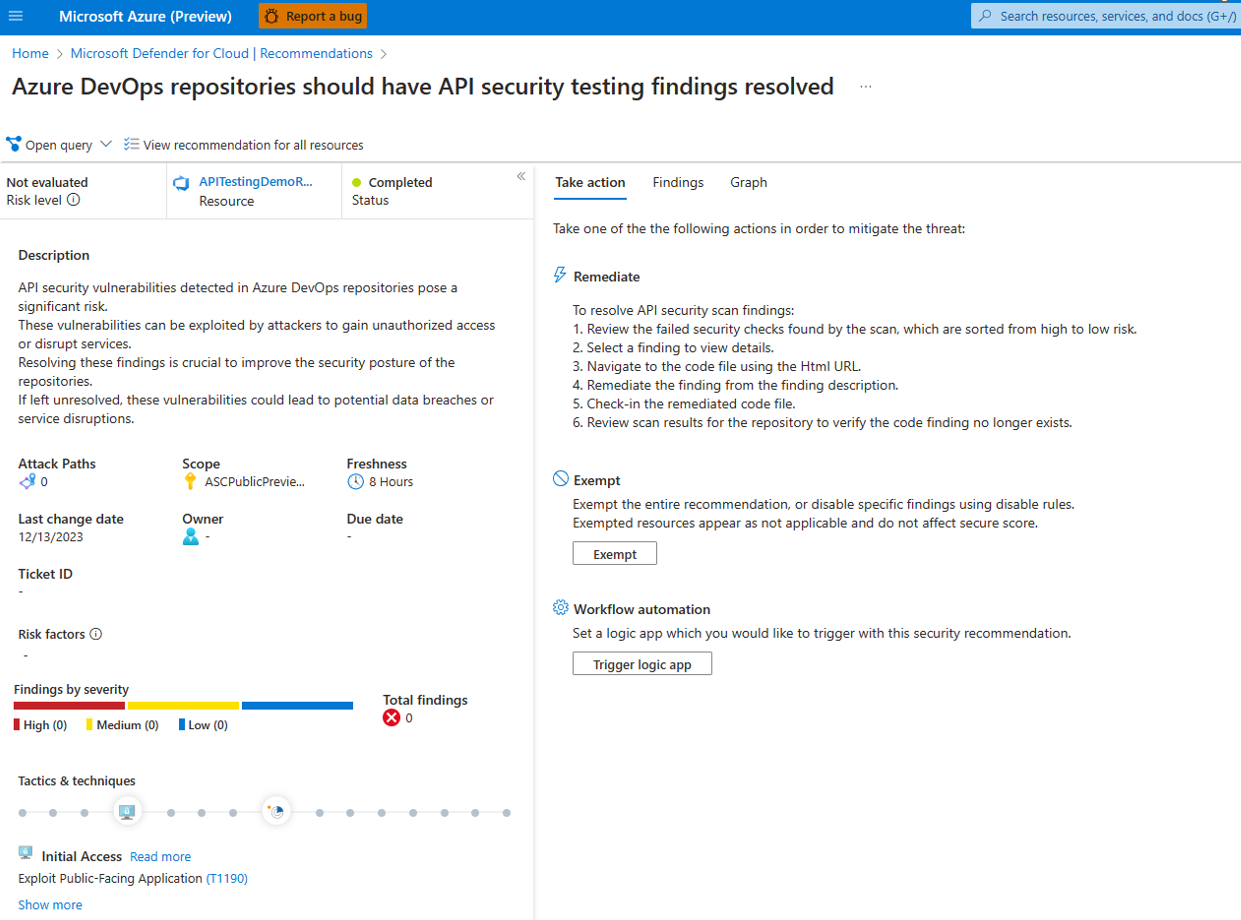Click the Exempt button
1241x920 pixels.
pos(614,552)
